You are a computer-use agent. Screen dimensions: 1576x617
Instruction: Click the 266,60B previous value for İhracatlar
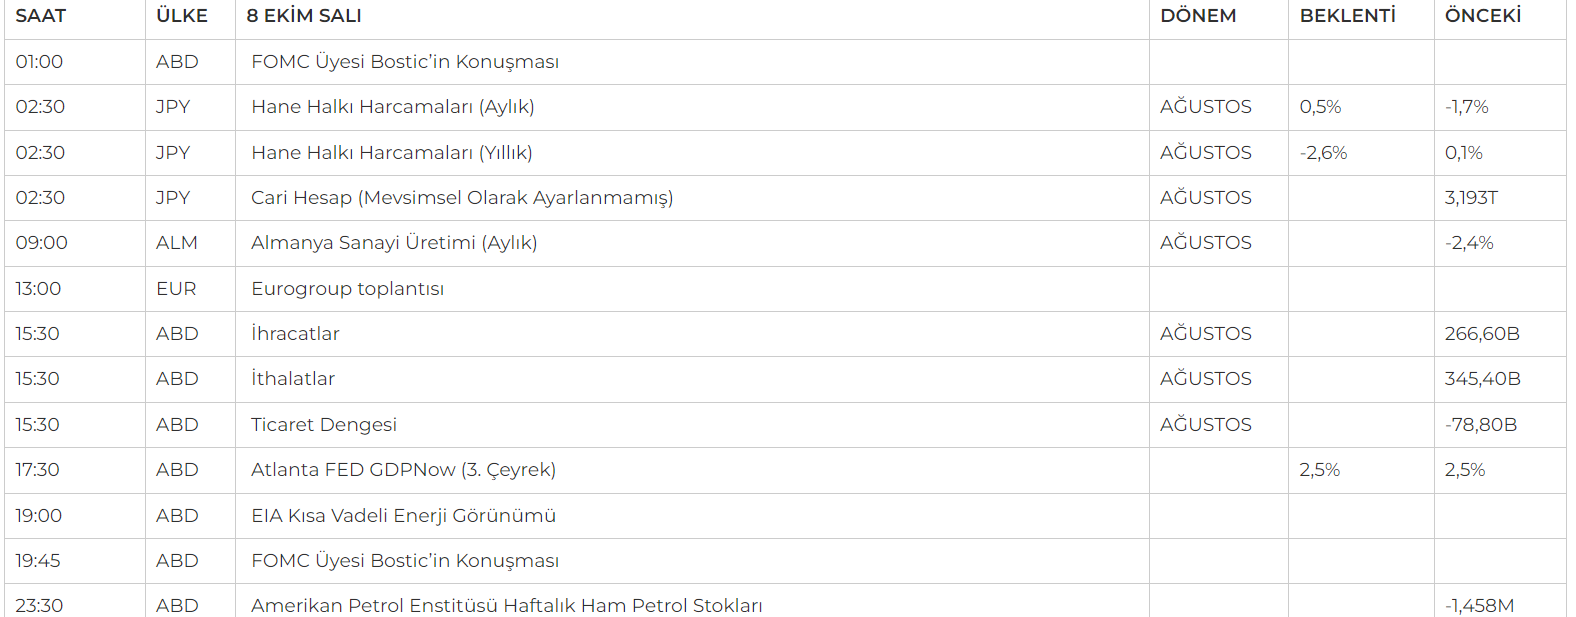1481,334
